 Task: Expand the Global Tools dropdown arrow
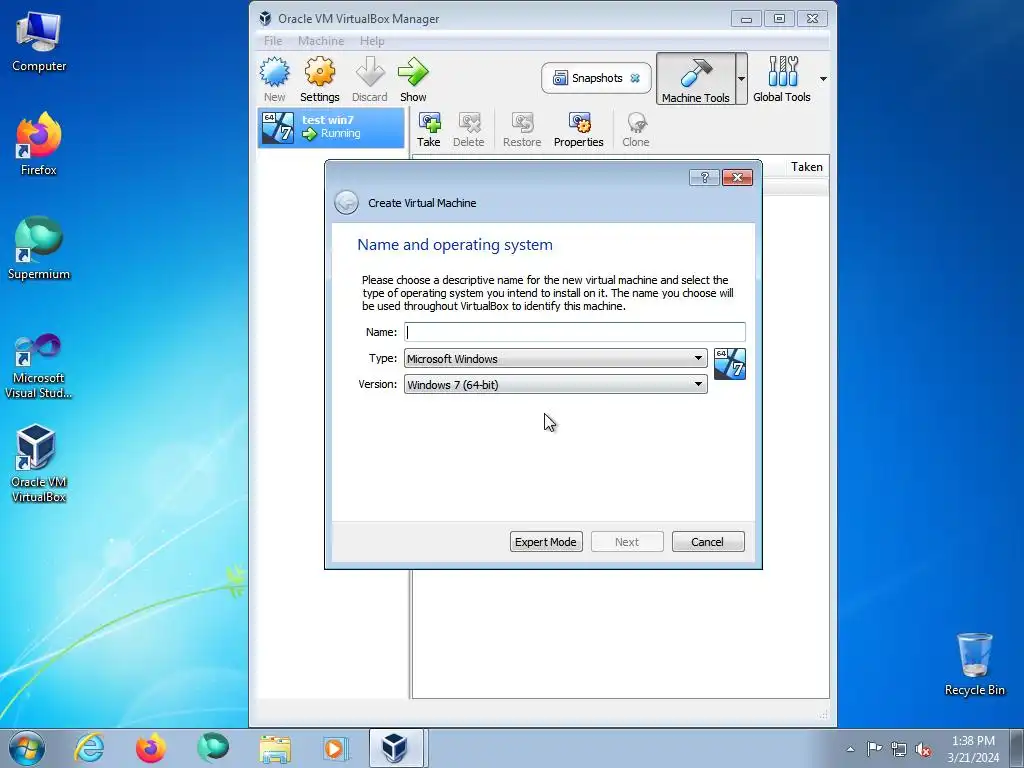click(823, 79)
